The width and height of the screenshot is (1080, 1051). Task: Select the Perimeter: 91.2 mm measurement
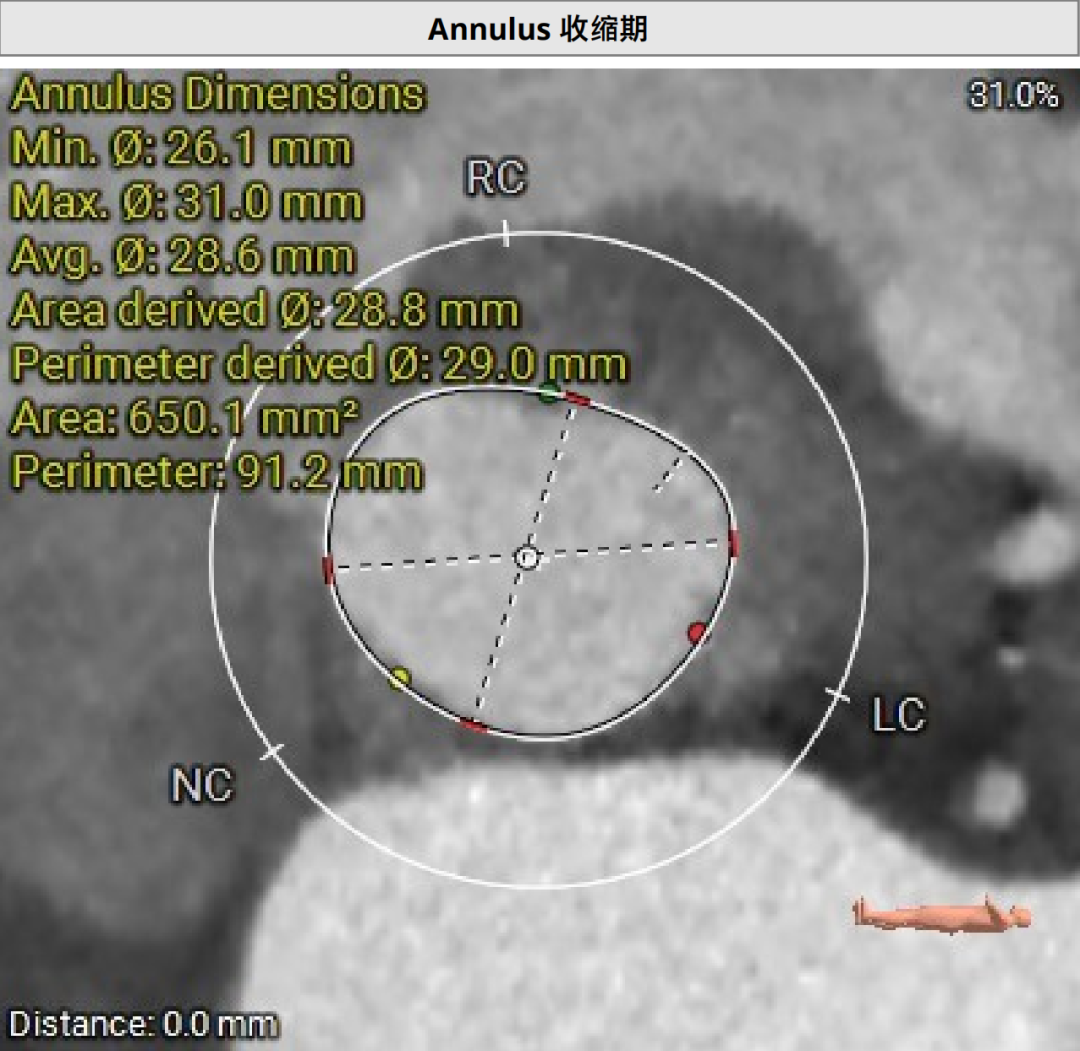216,472
